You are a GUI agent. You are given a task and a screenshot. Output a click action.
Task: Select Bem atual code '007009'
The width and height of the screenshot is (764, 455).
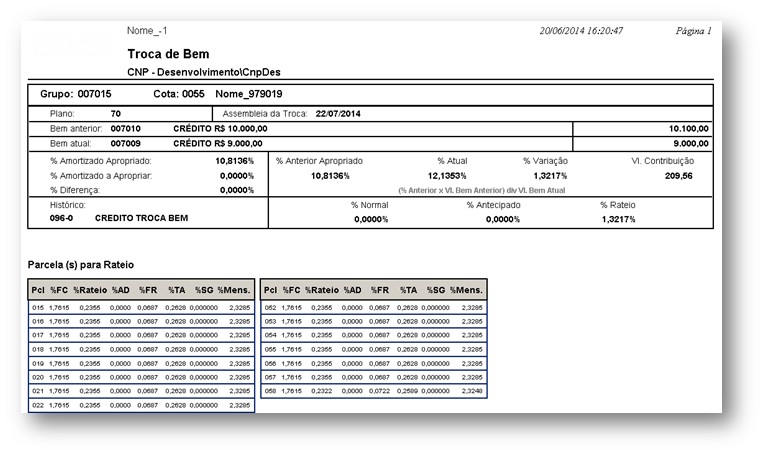coord(126,144)
